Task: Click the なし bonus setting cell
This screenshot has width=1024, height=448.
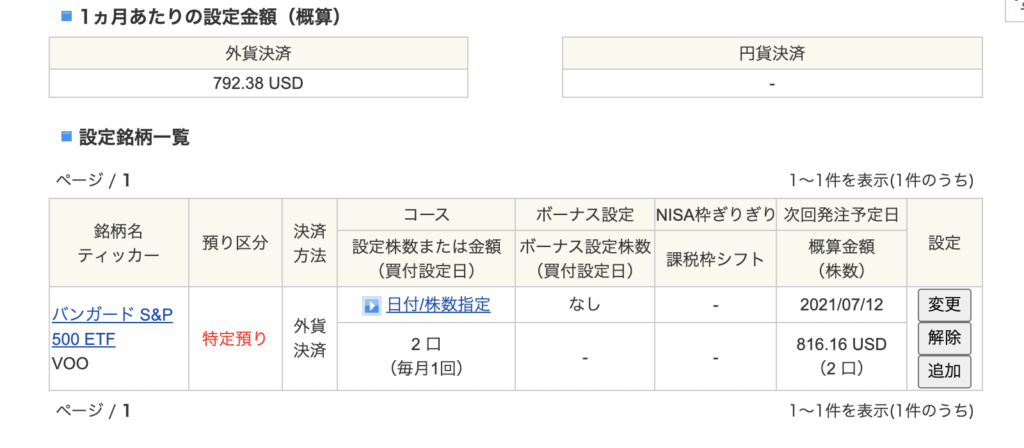Action: pyautogui.click(x=585, y=305)
